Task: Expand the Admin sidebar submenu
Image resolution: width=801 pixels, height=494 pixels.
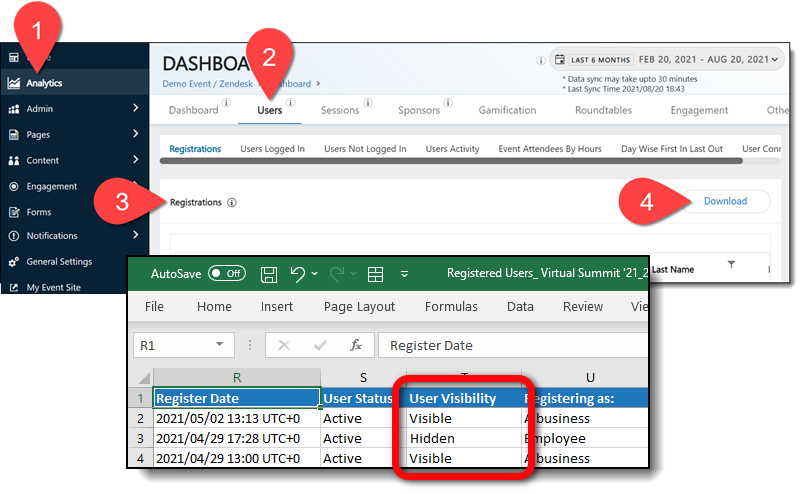Action: click(x=135, y=109)
